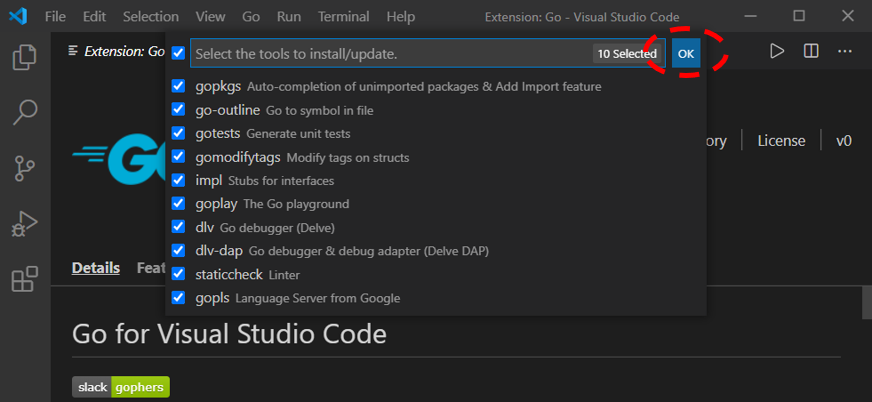The image size is (872, 402).
Task: Open the More Actions ellipsis menu
Action: click(x=845, y=52)
